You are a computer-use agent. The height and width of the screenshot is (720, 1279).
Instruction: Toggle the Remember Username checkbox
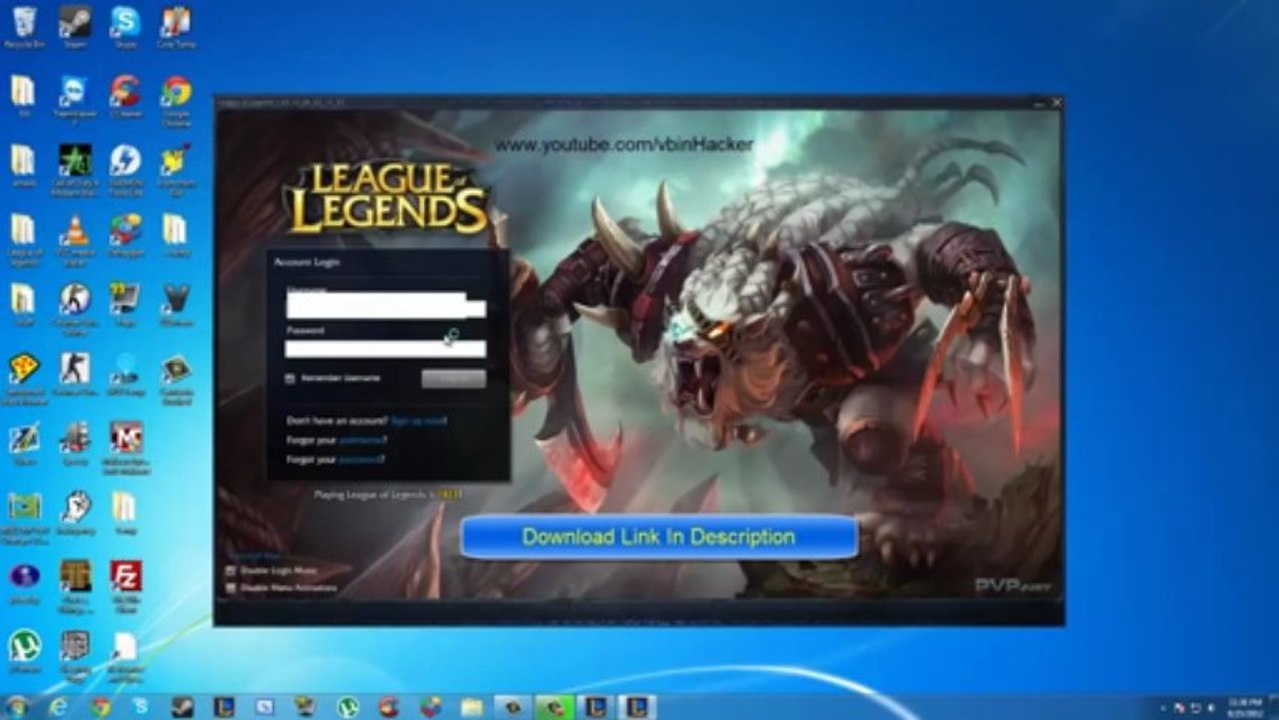290,378
